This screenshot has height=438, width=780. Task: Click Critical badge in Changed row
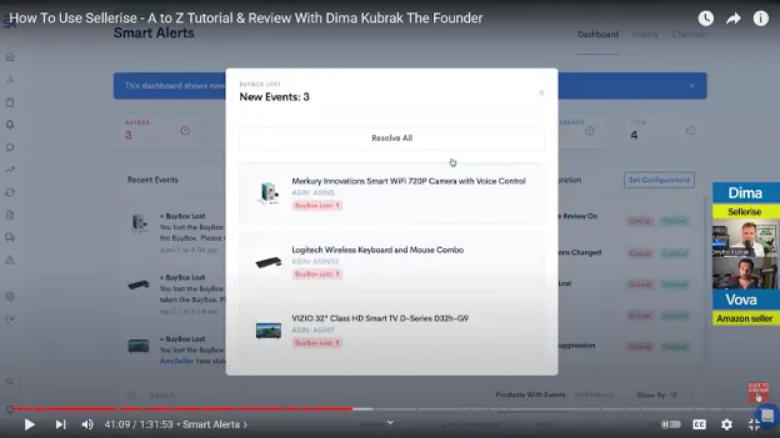pyautogui.click(x=640, y=253)
